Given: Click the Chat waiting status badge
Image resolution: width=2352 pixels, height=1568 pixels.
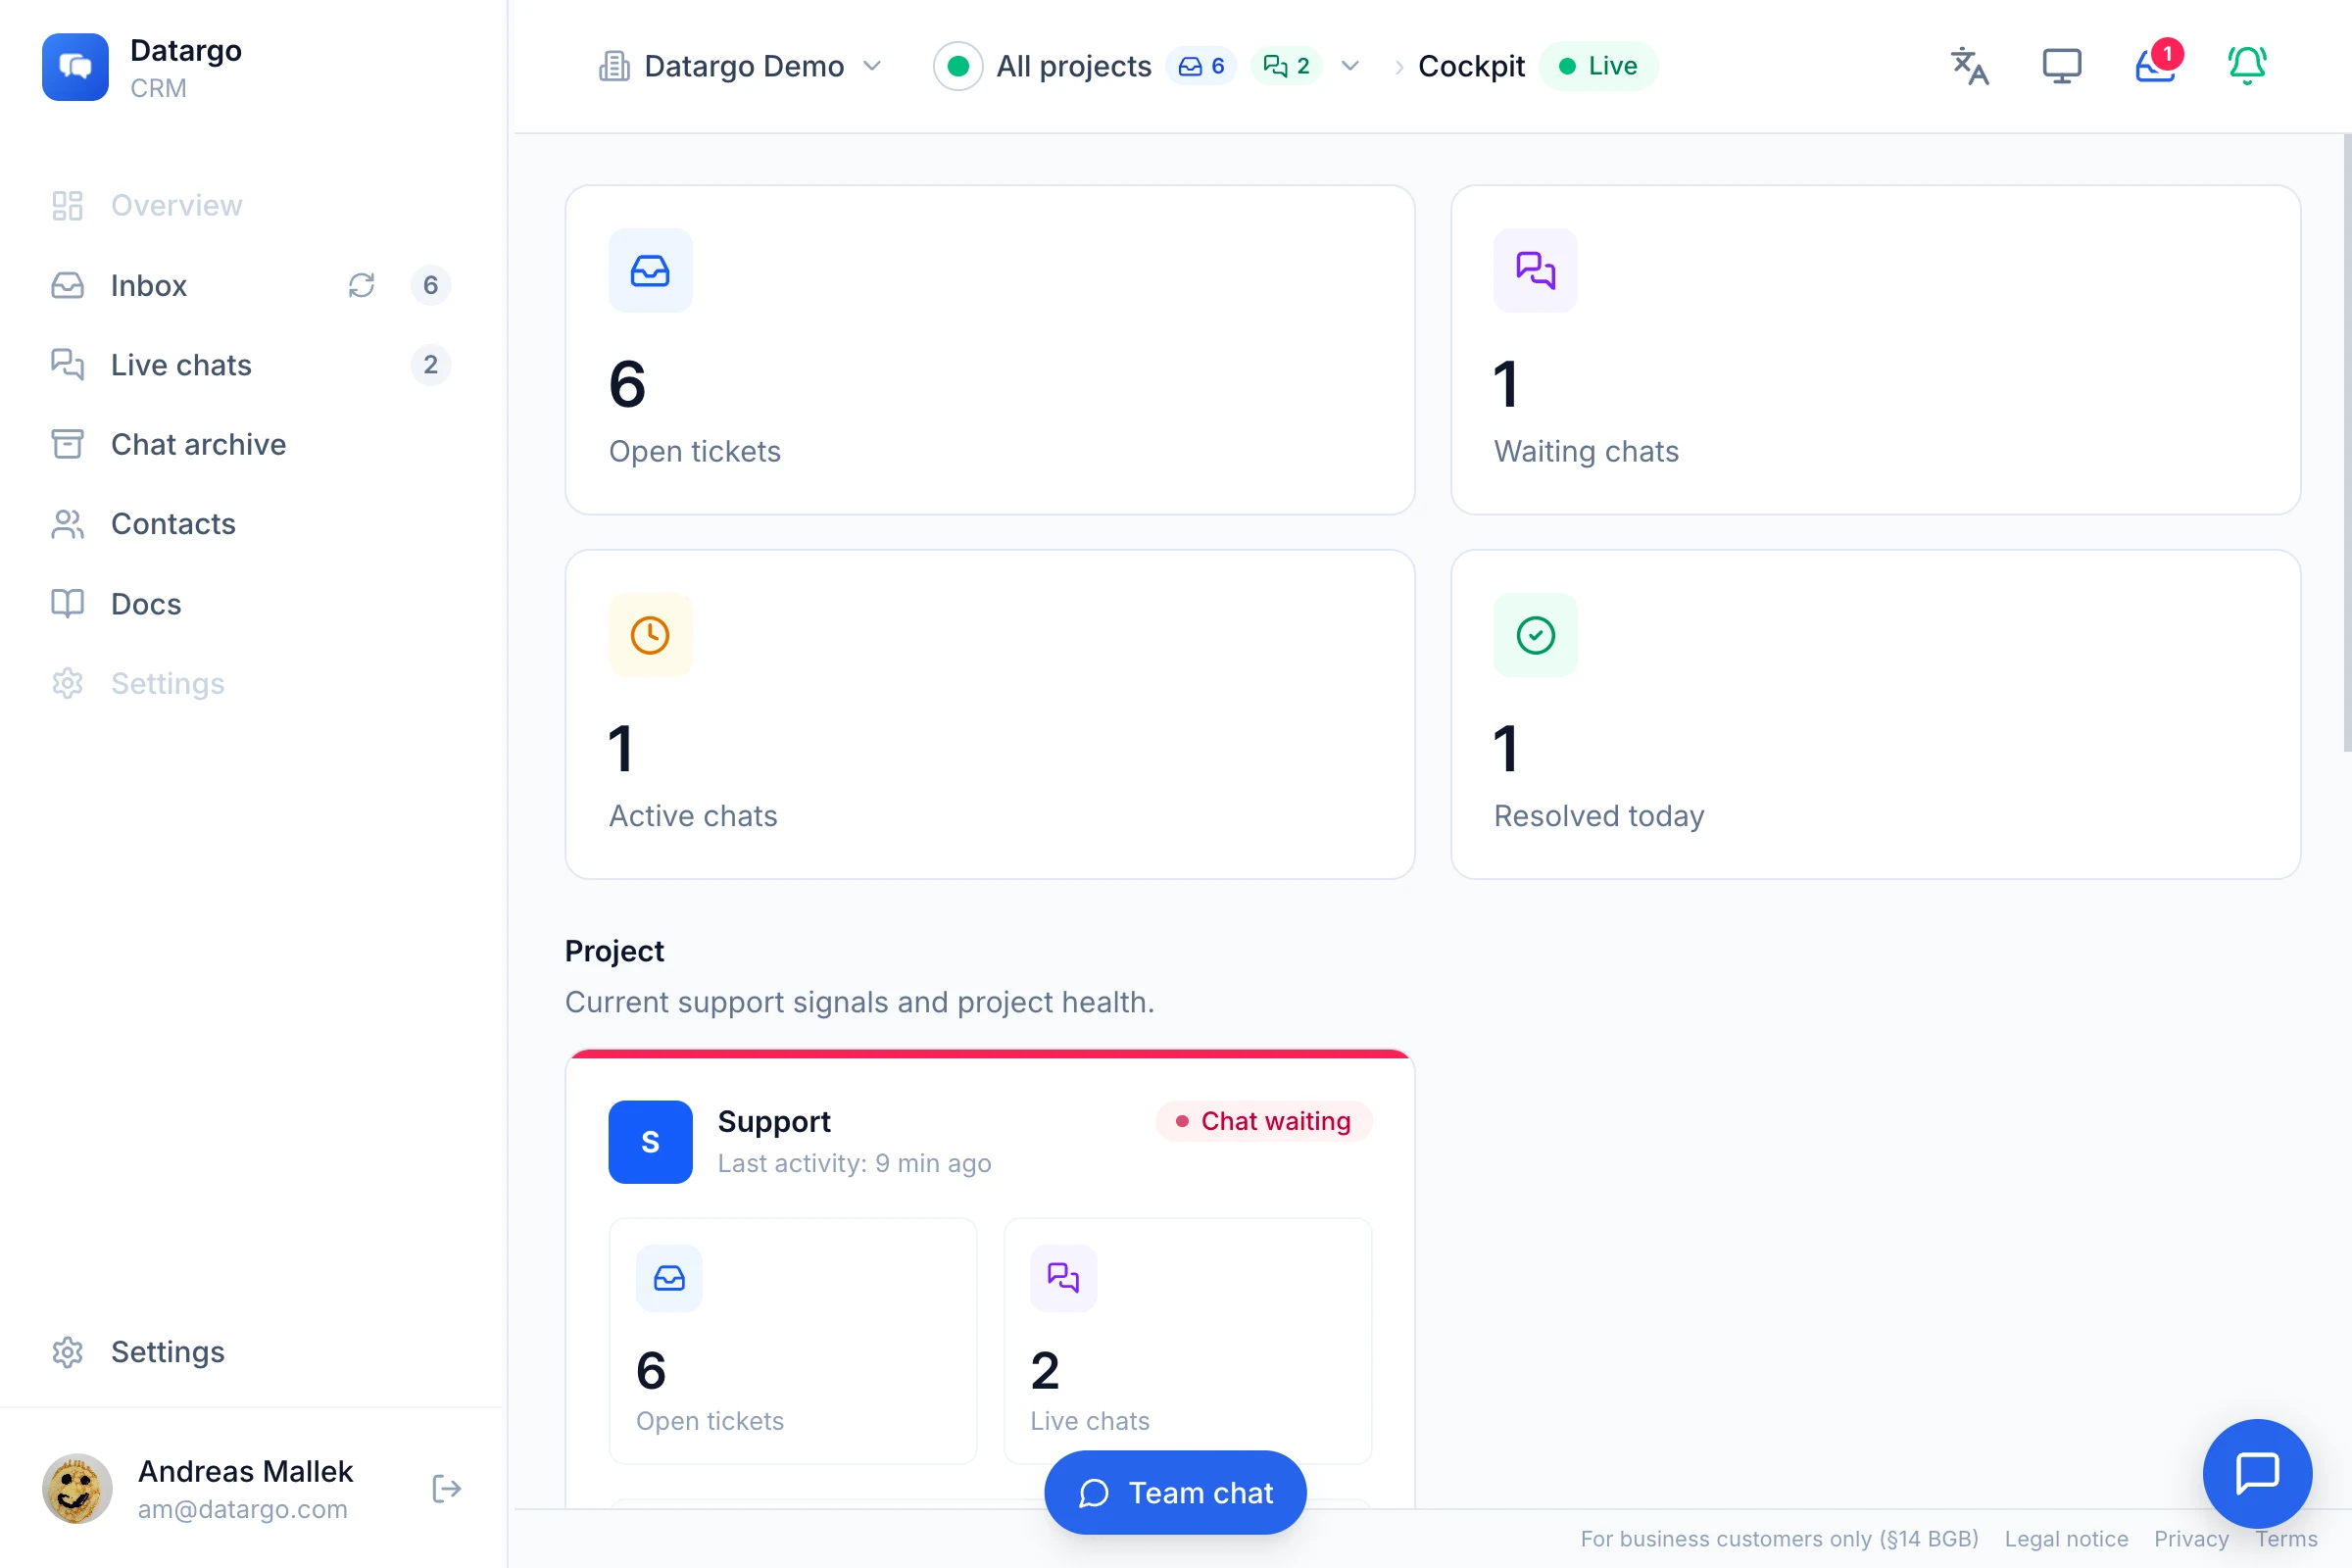Looking at the screenshot, I should (1264, 1121).
